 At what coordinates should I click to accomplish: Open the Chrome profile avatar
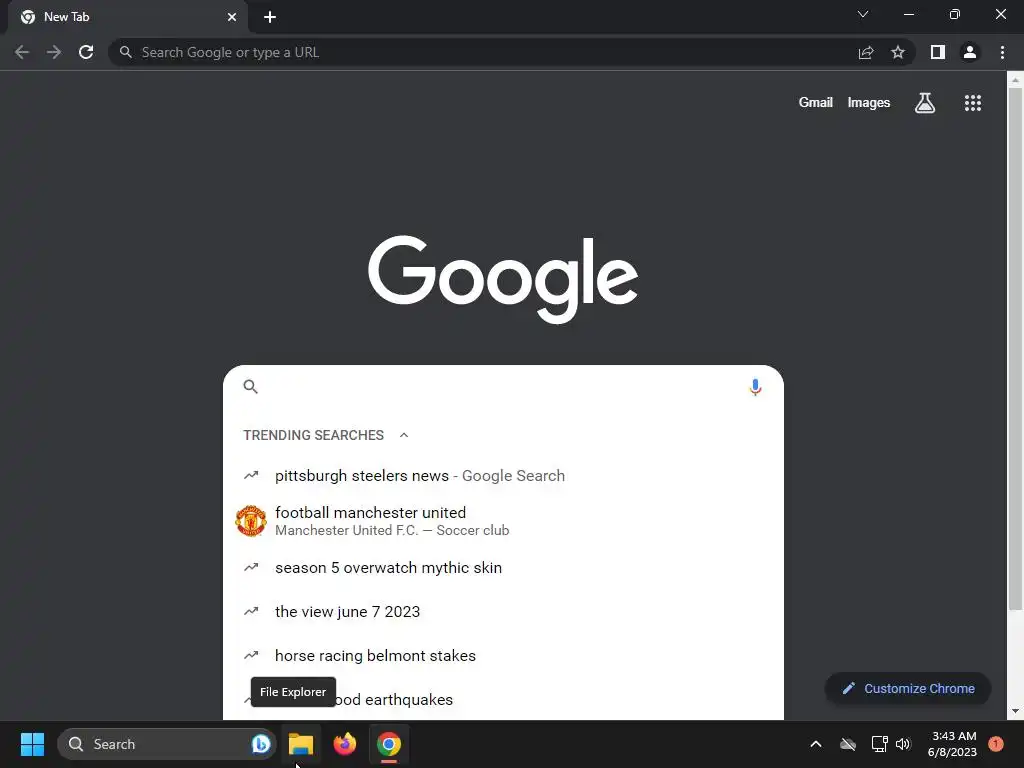pos(970,52)
